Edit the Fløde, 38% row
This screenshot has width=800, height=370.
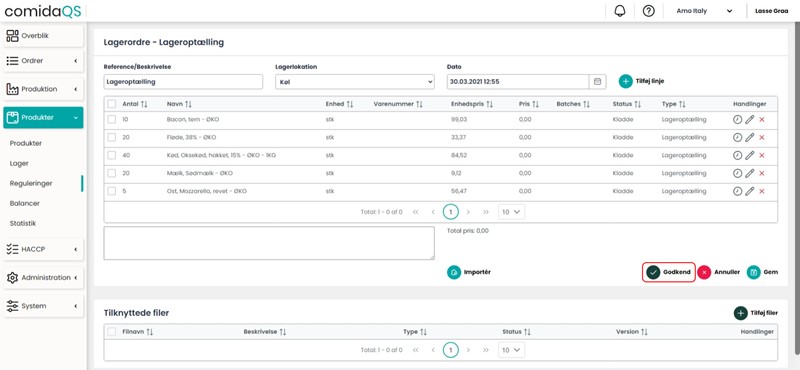(x=749, y=137)
